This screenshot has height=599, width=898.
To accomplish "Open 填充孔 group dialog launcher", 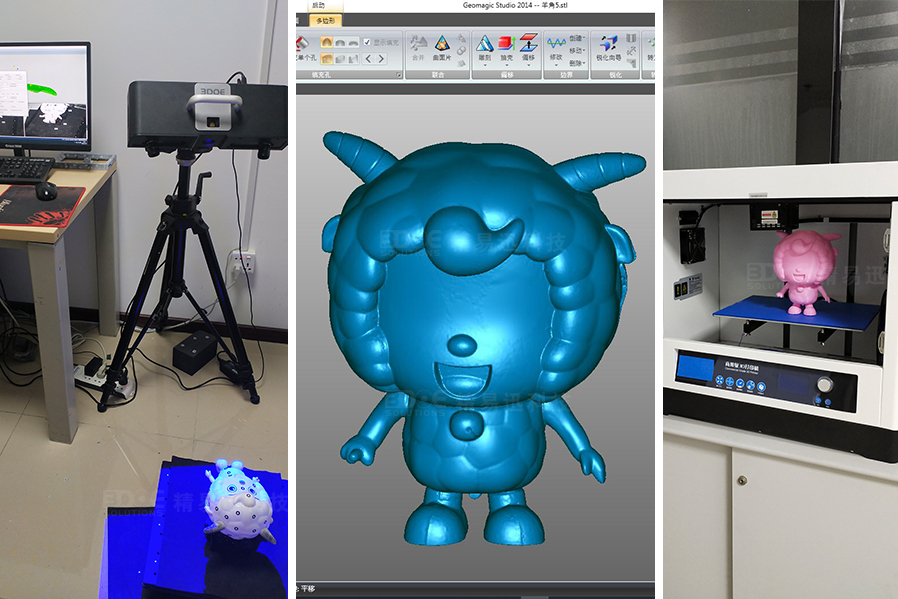I will click(x=399, y=75).
